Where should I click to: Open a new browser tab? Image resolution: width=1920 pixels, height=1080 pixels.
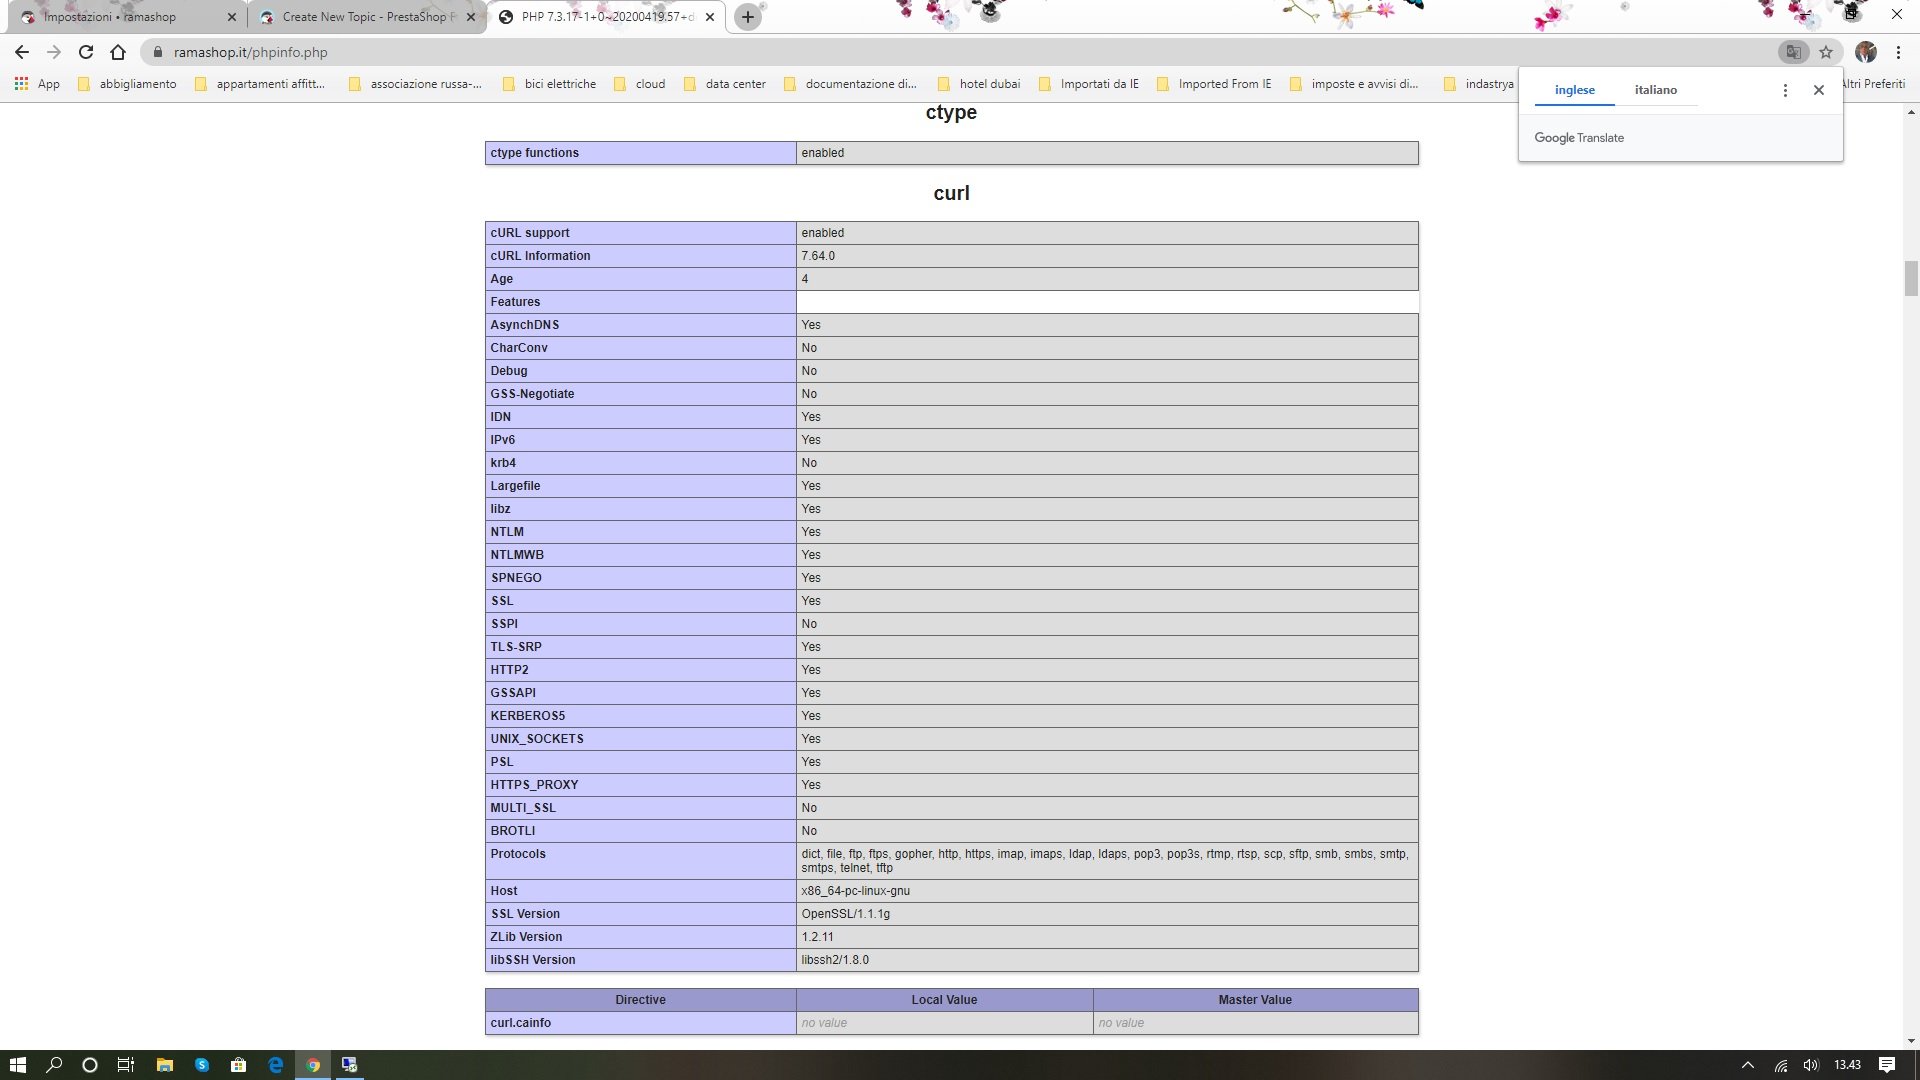tap(747, 17)
